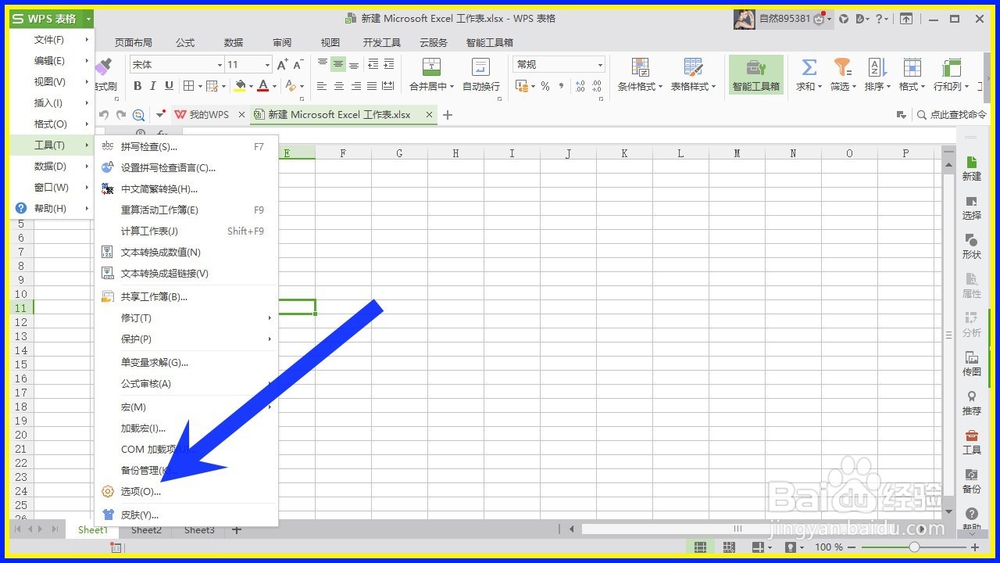
Task: Click the Italic formatting icon
Action: coord(153,86)
